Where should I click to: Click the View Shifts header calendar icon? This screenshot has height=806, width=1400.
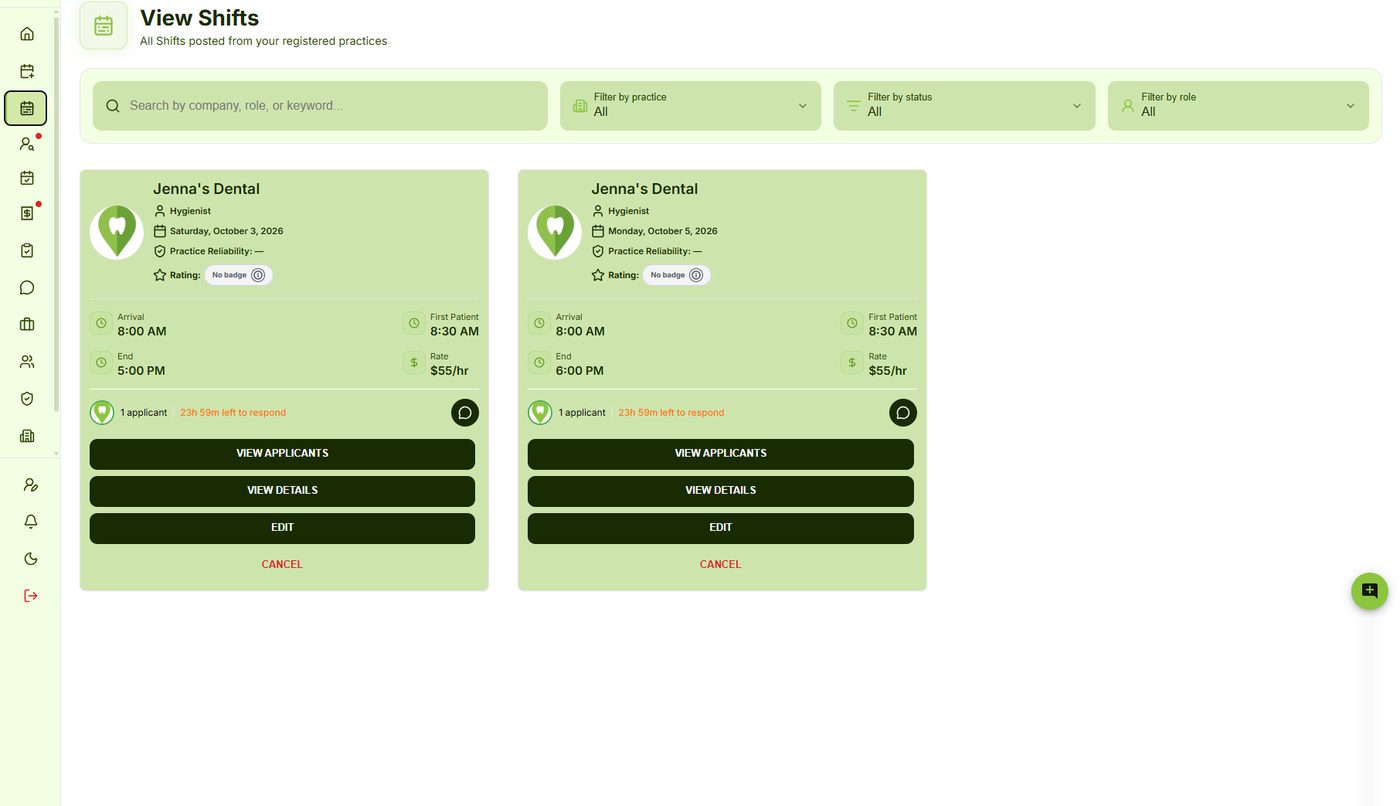pyautogui.click(x=103, y=26)
